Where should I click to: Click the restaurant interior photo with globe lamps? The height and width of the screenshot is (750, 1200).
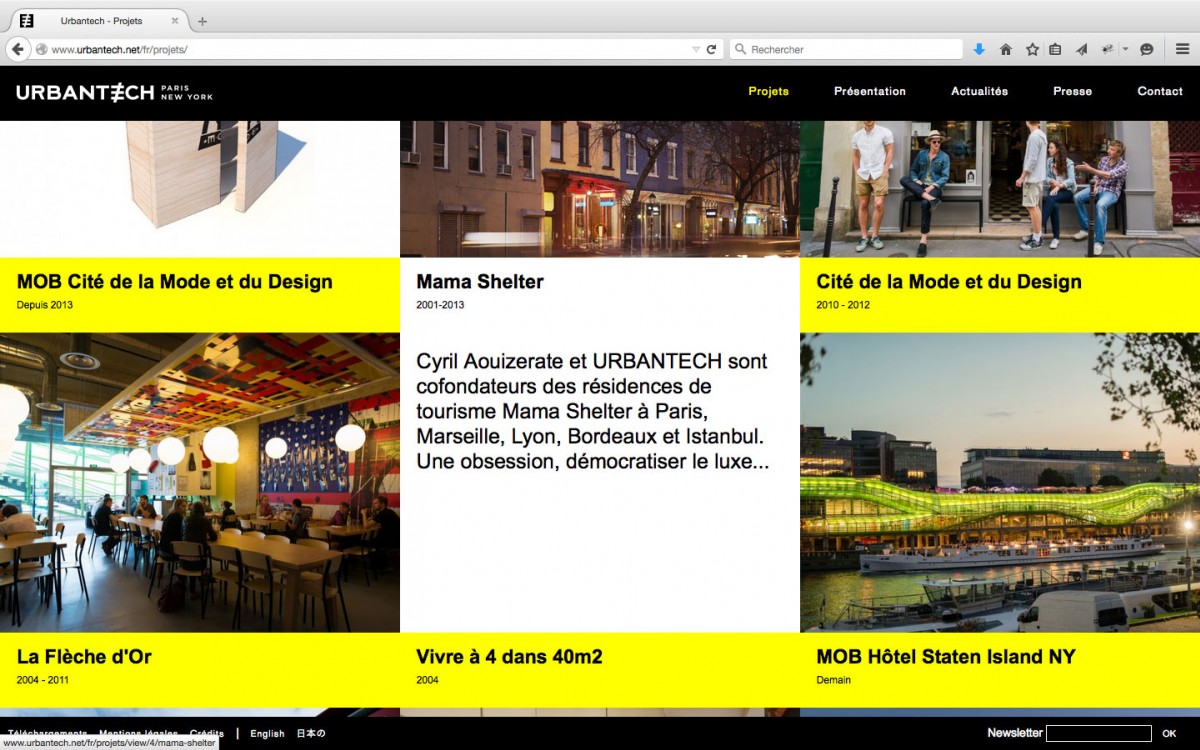click(200, 483)
